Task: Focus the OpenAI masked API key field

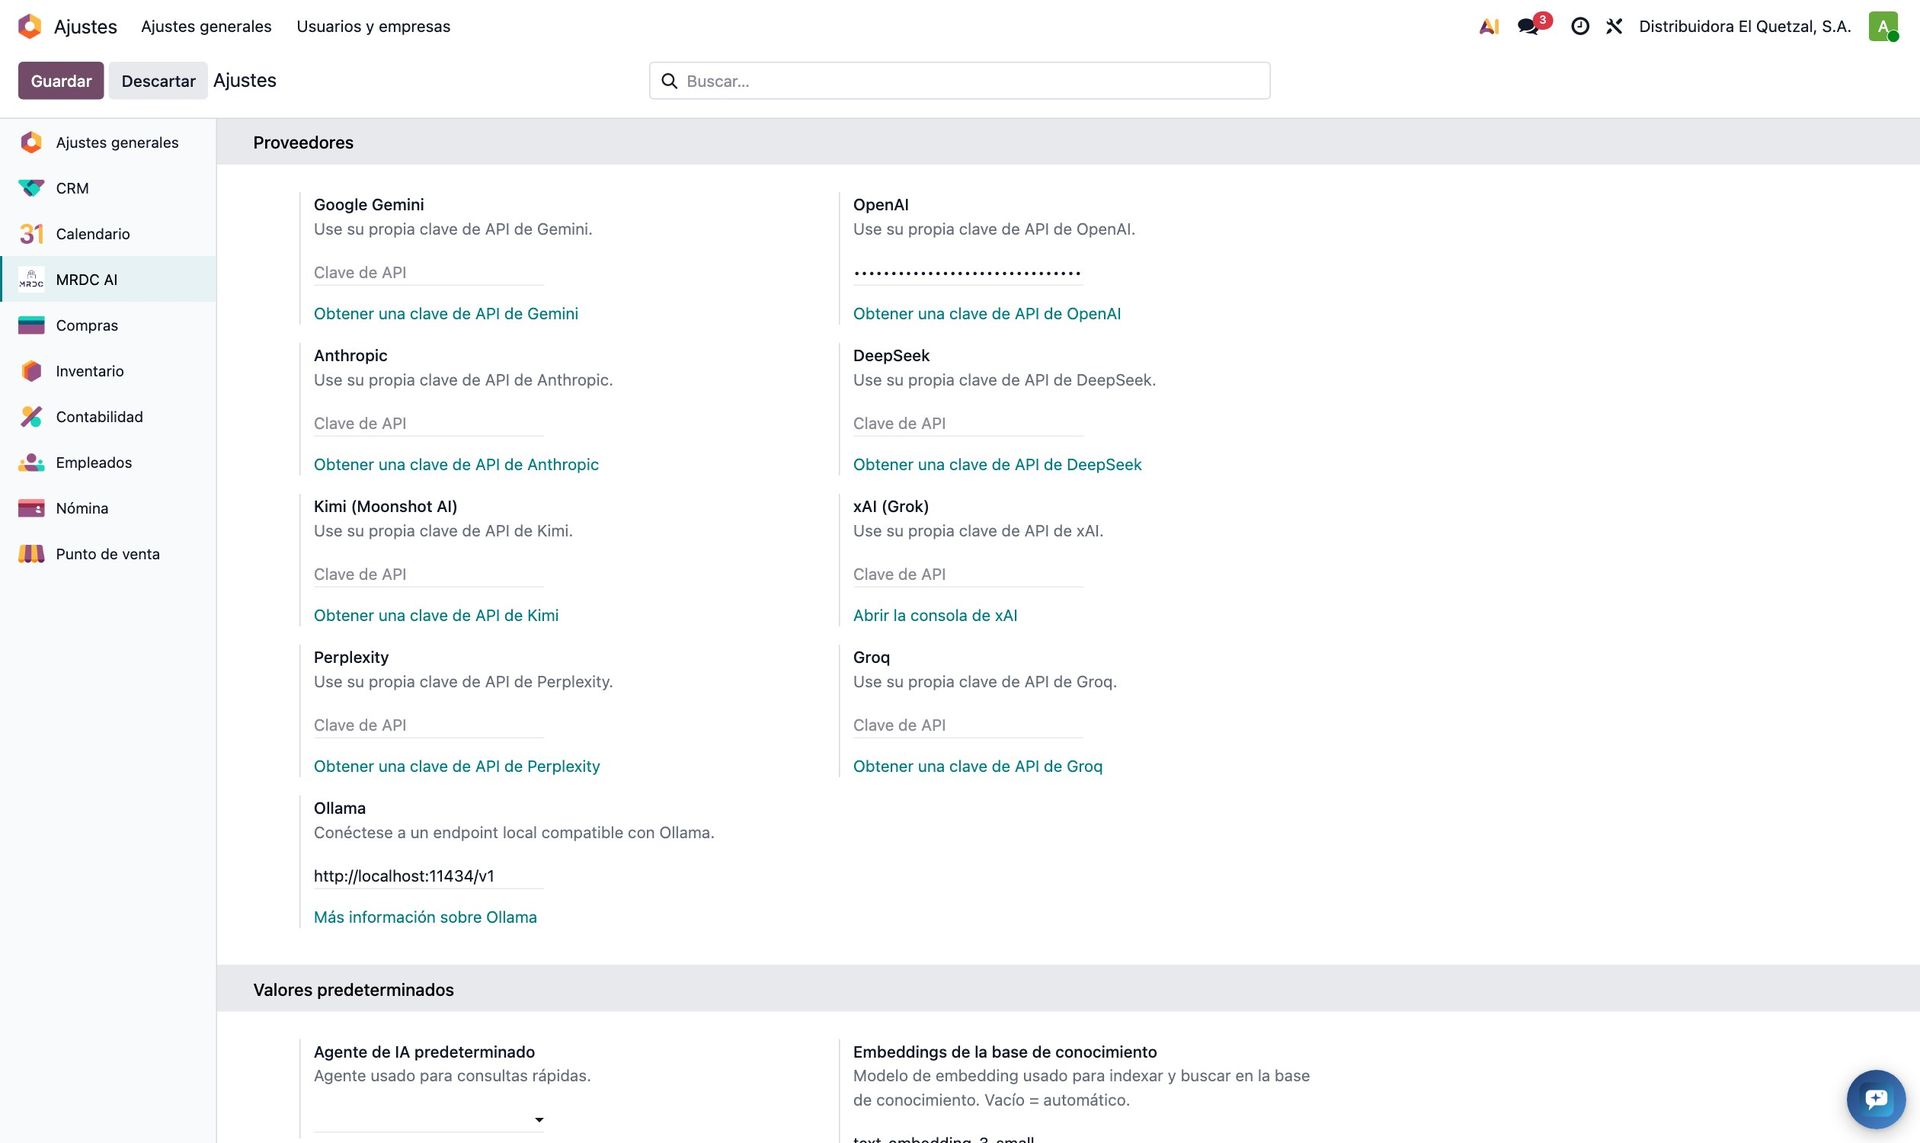Action: 968,272
